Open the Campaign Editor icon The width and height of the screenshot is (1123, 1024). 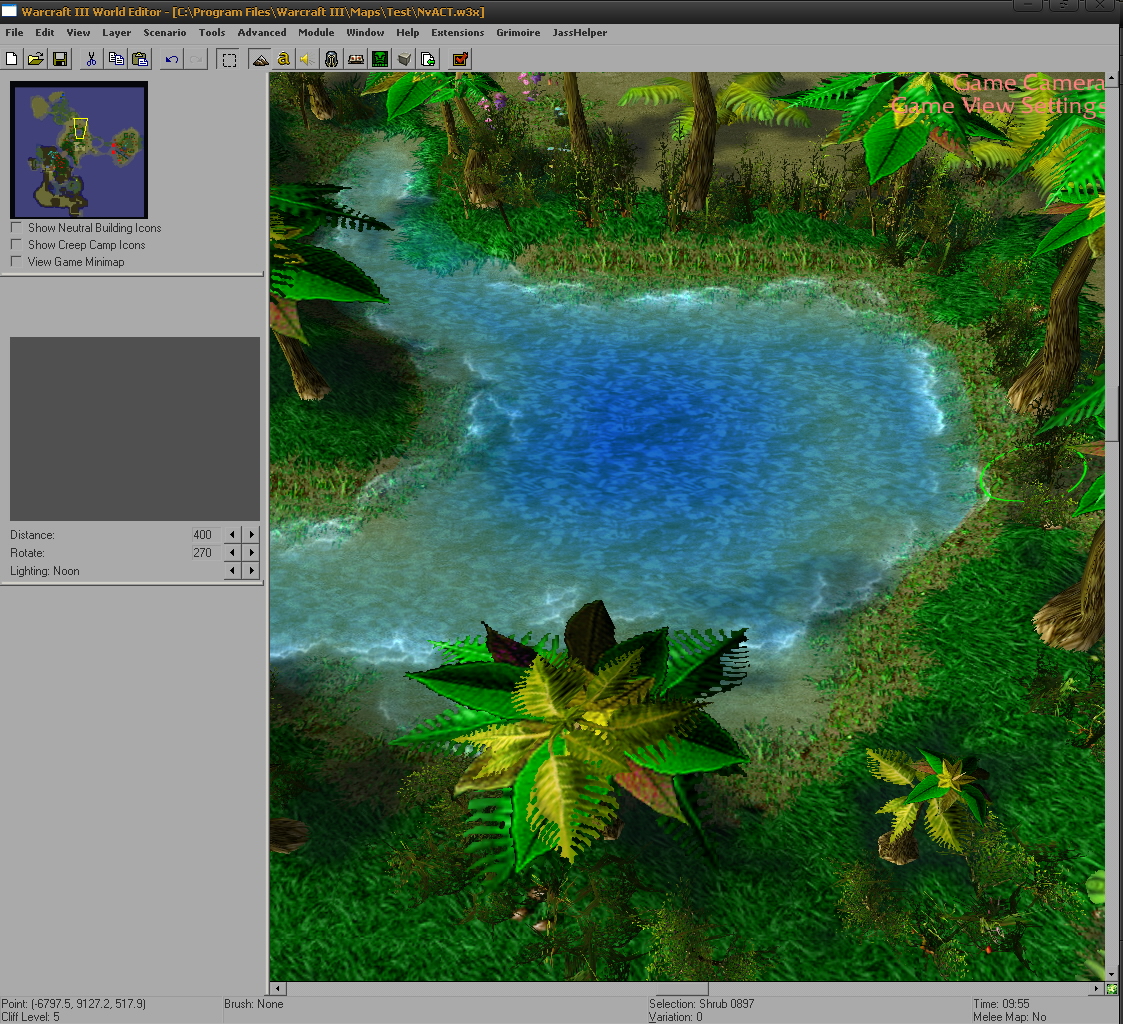356,59
